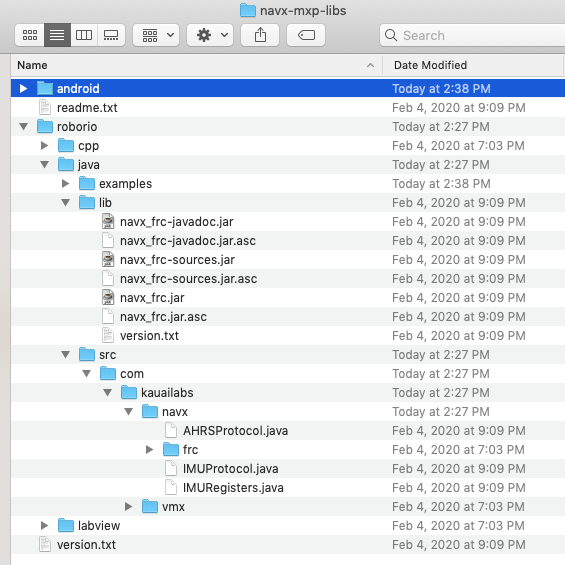Switch to icon view in toolbar
The height and width of the screenshot is (565, 565).
[30, 35]
